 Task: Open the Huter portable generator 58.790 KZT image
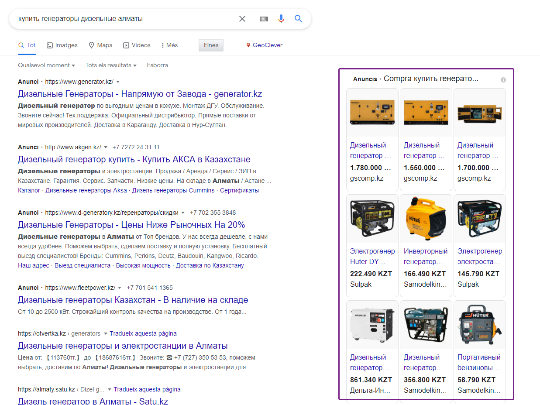479,325
